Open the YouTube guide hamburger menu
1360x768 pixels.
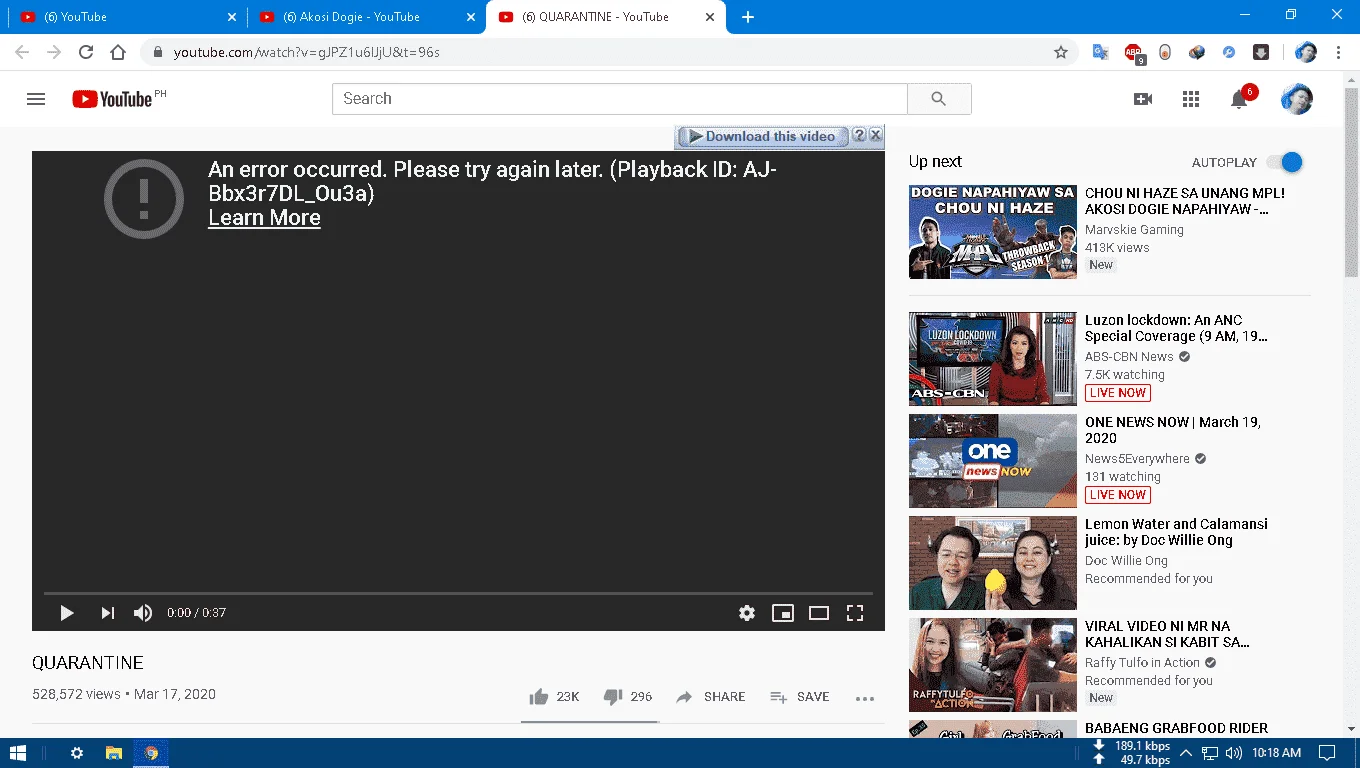click(36, 99)
